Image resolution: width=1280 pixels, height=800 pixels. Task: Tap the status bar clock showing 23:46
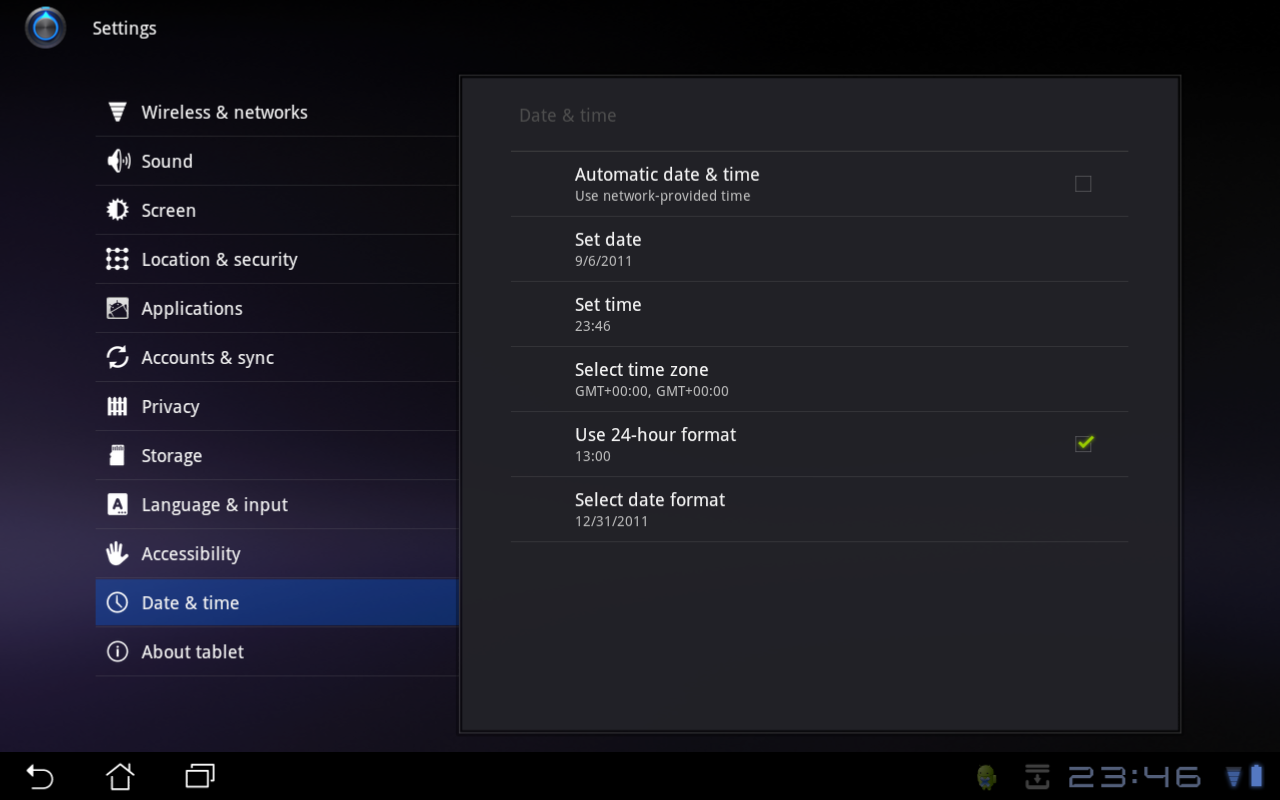(1134, 777)
